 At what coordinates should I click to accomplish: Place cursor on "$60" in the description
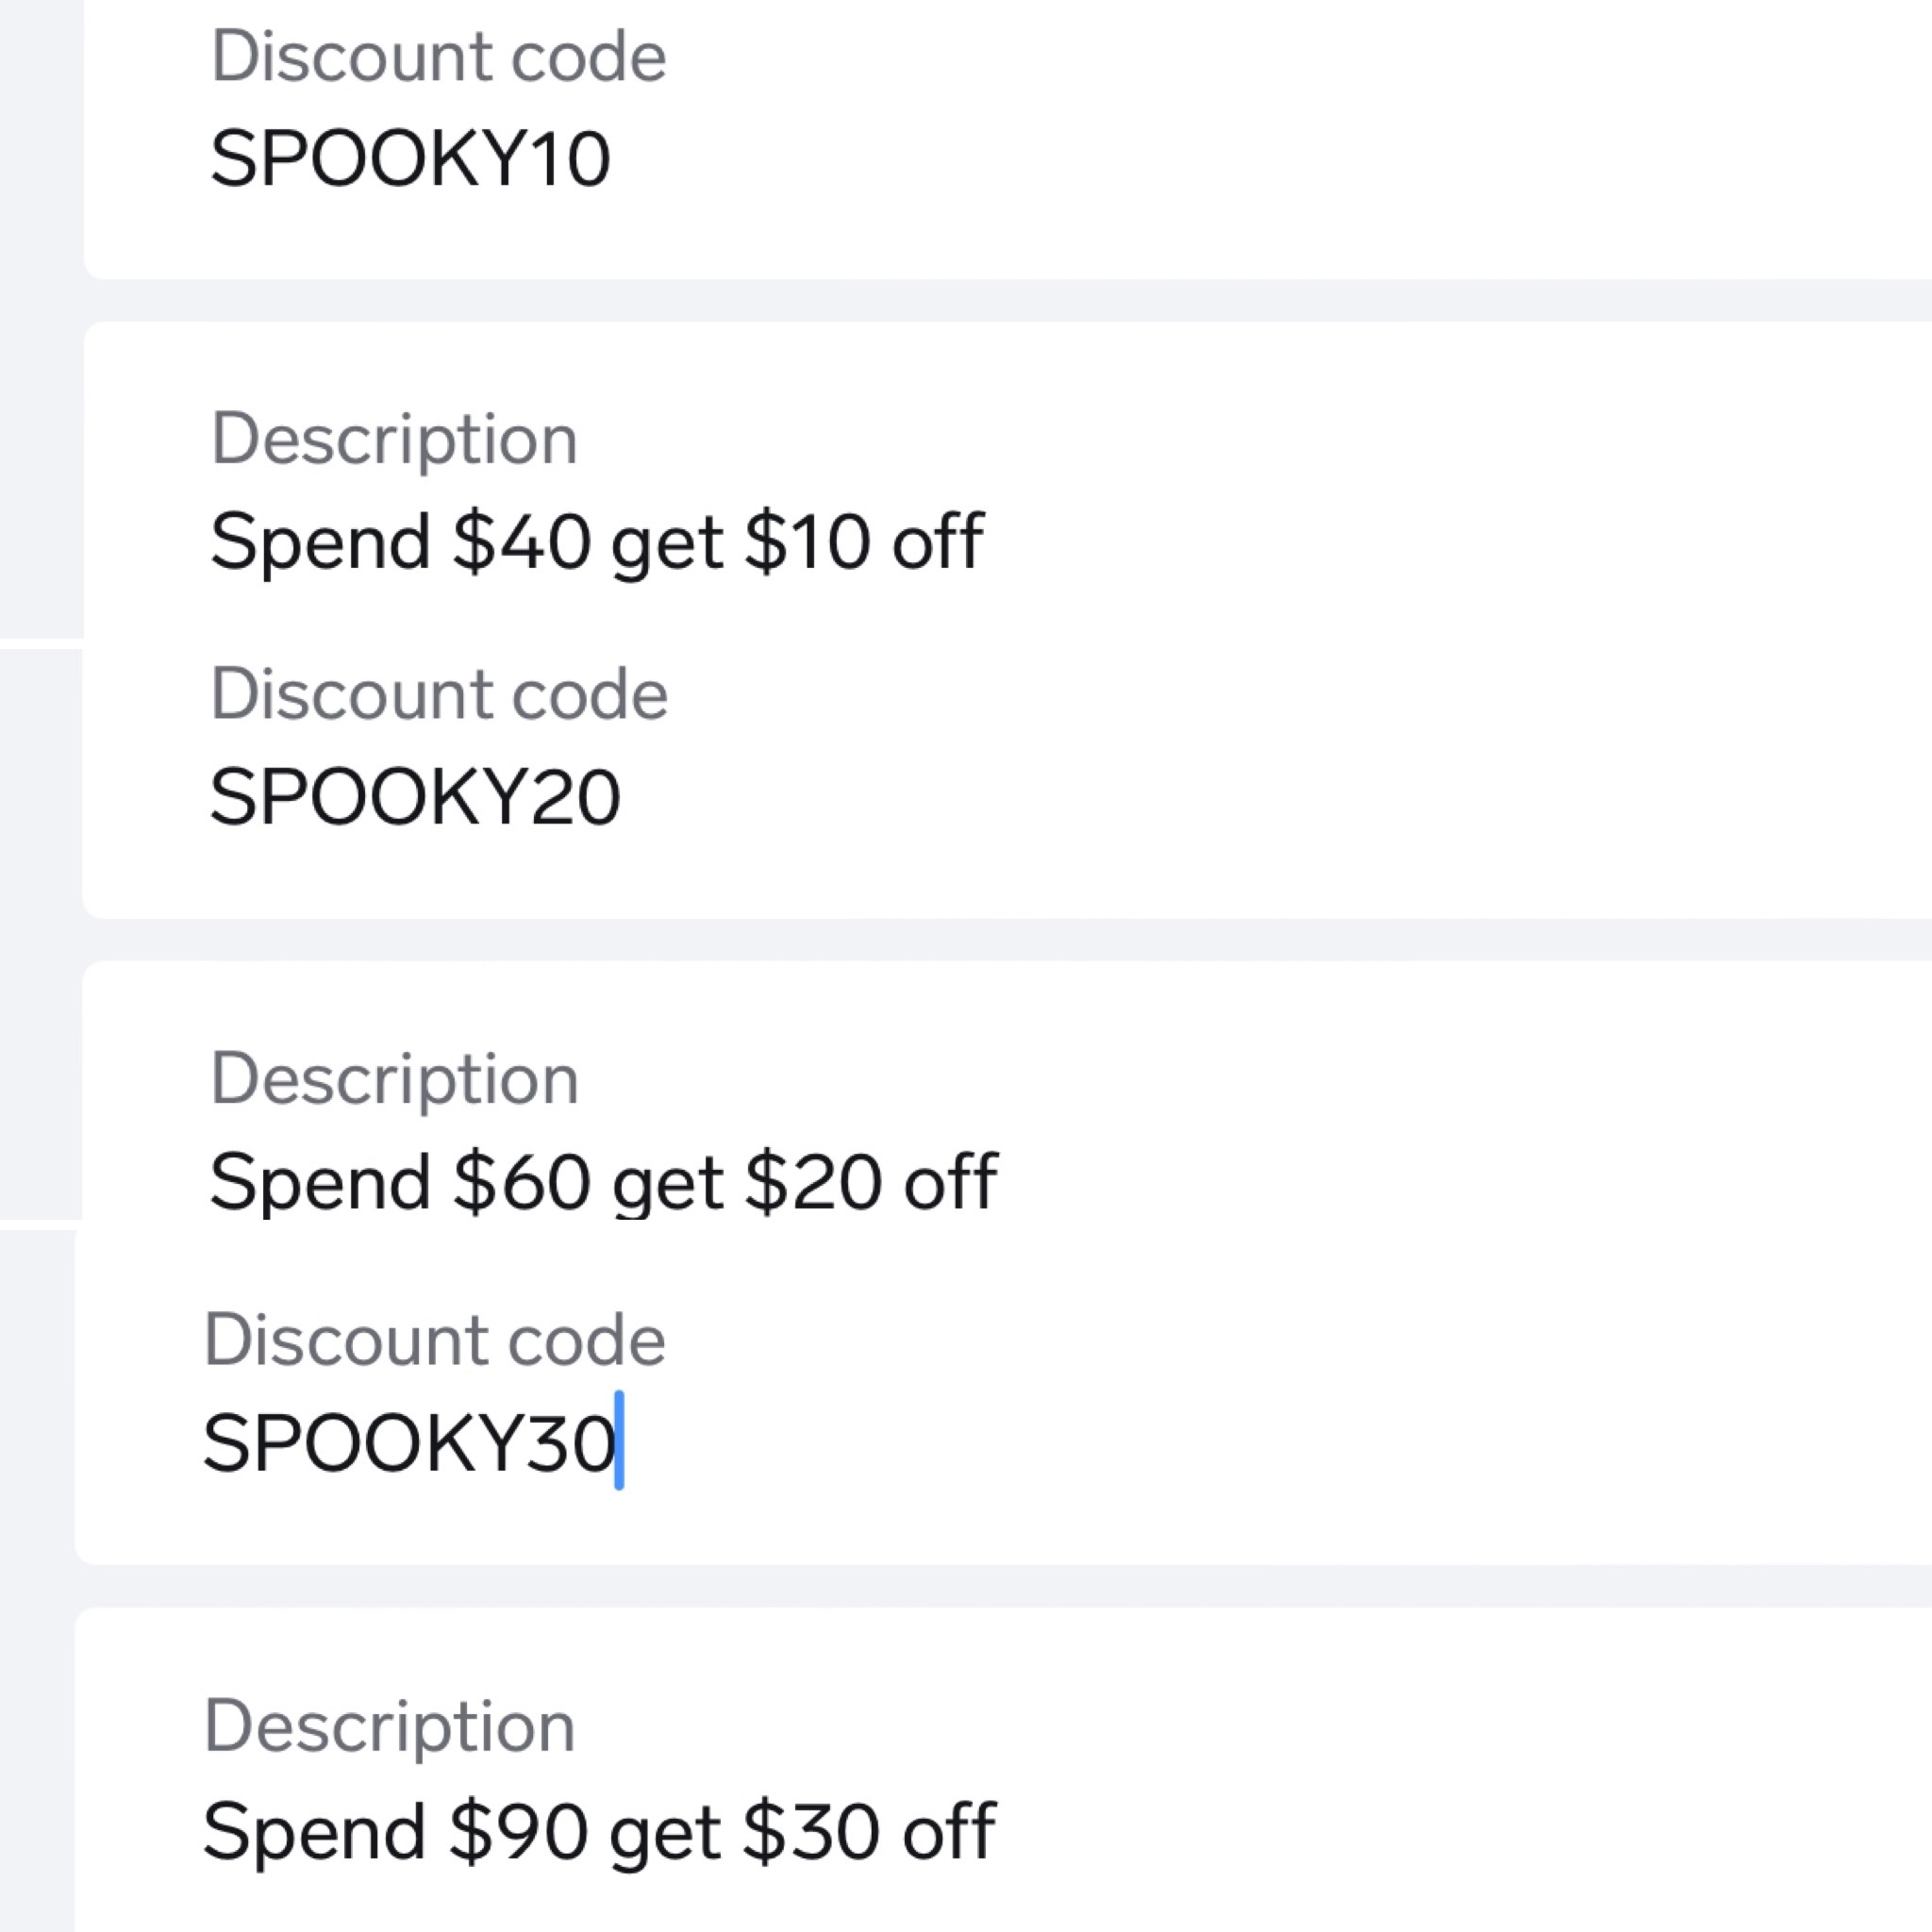pos(521,1181)
